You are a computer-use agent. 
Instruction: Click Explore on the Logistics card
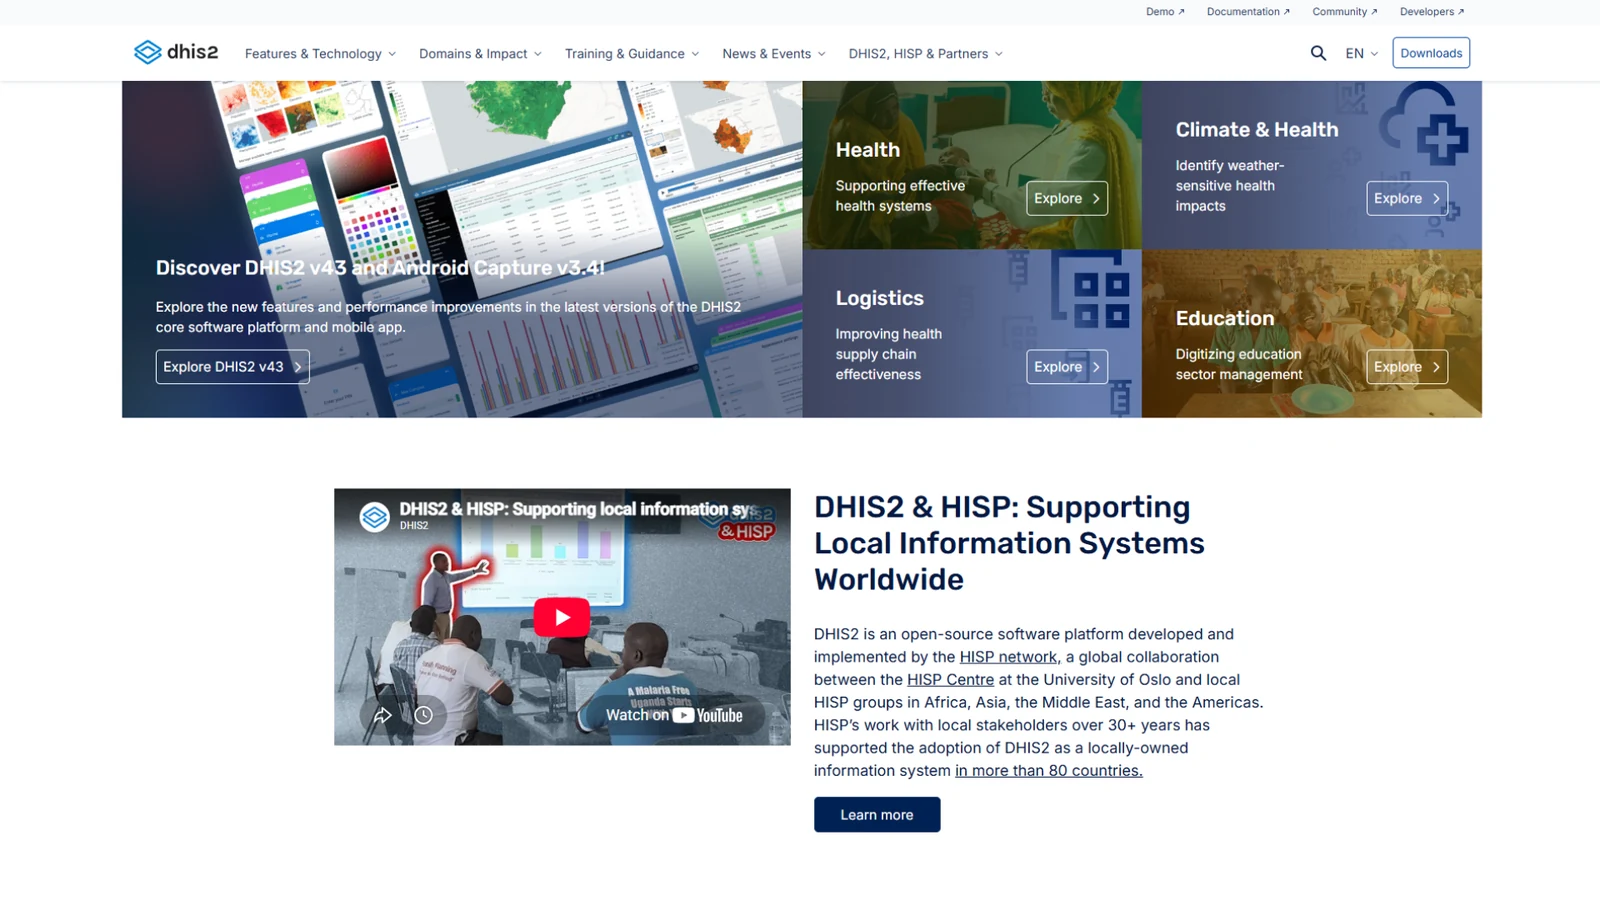1067,367
